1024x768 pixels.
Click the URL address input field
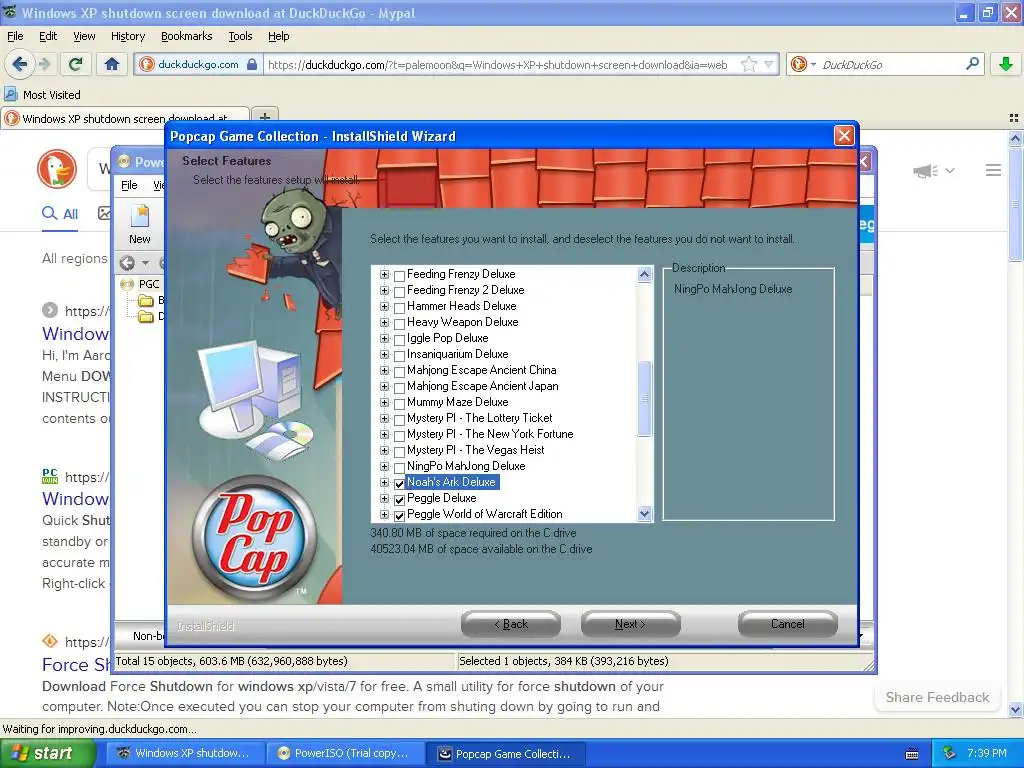coord(500,65)
